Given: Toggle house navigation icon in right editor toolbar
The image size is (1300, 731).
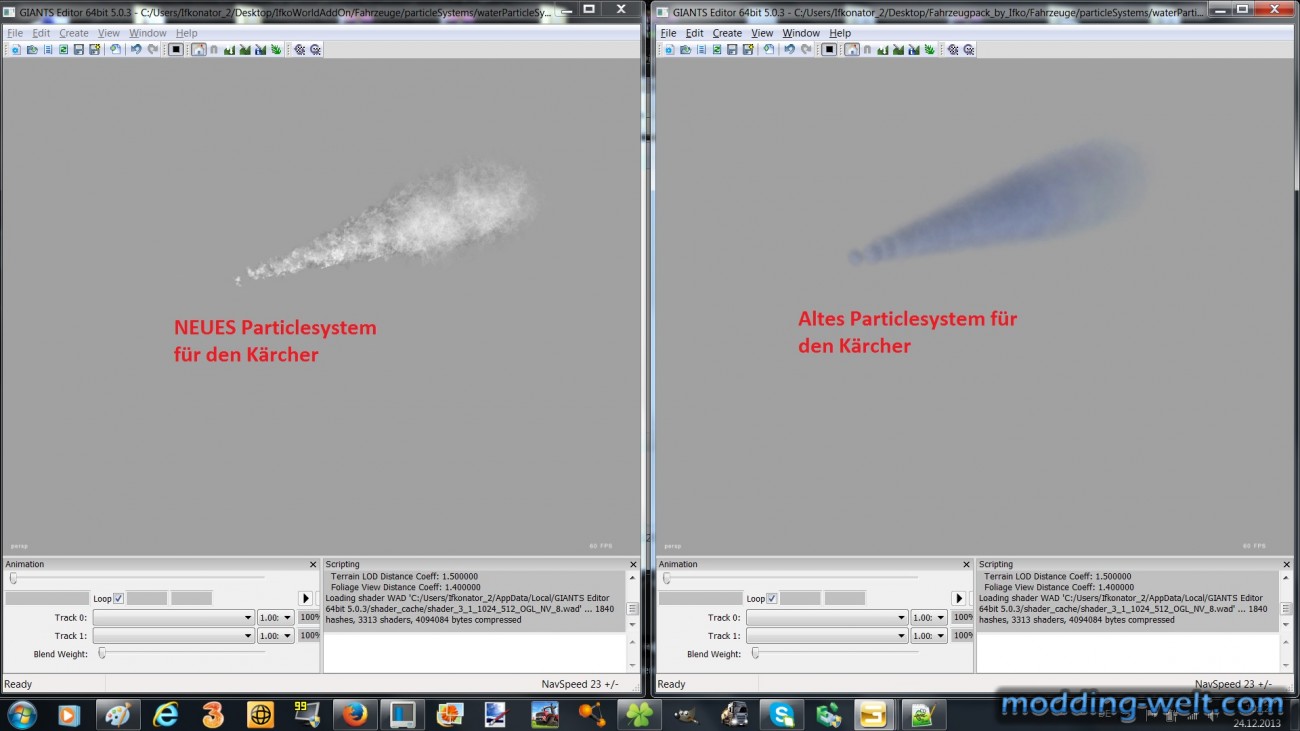Looking at the screenshot, I should tap(852, 49).
